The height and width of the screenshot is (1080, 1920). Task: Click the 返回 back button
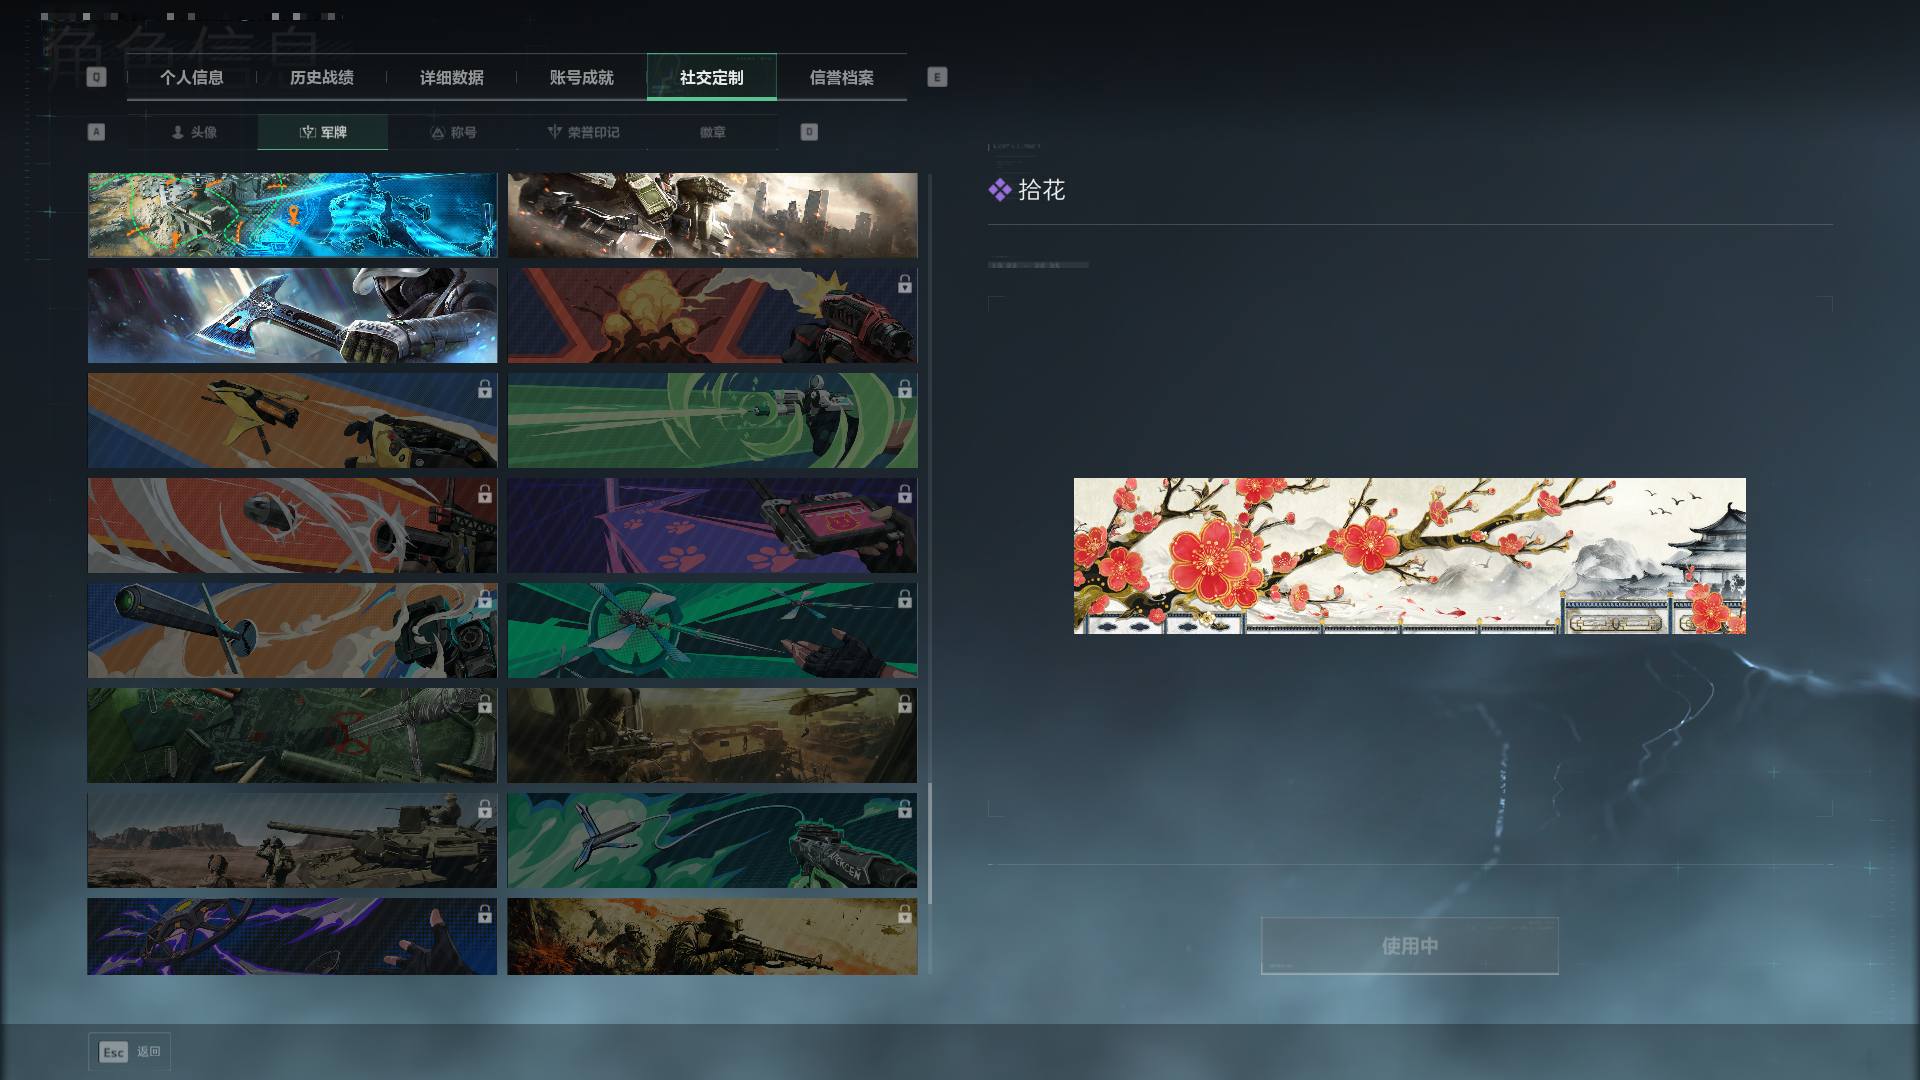point(130,1052)
